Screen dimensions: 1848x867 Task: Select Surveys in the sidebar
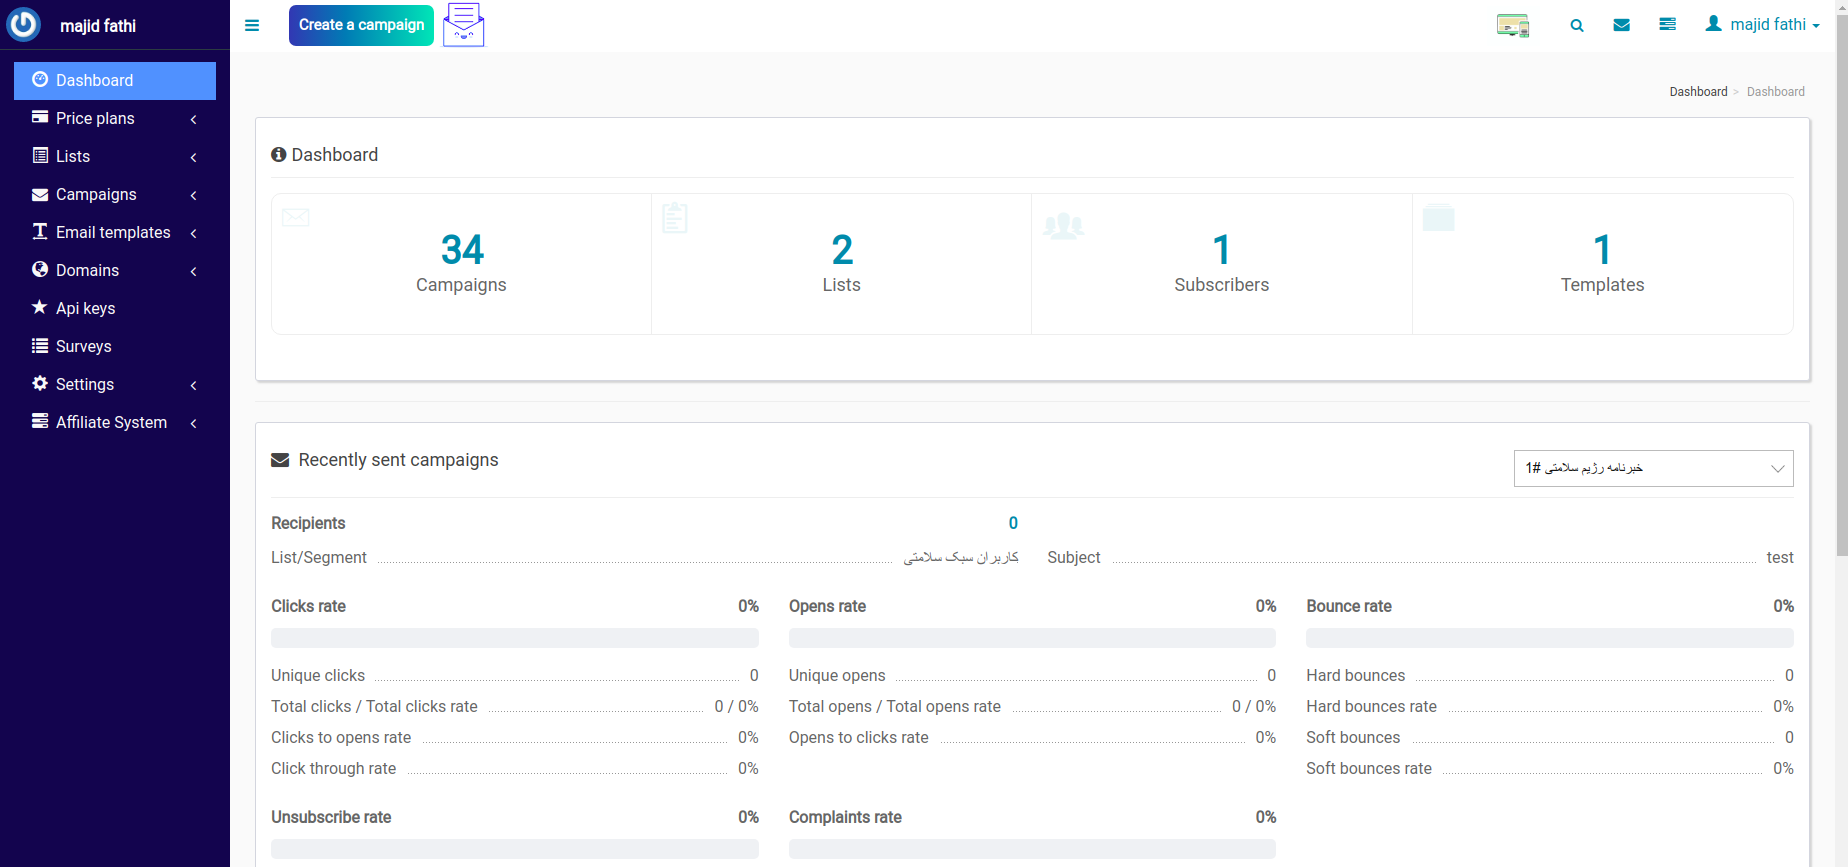[x=84, y=346]
